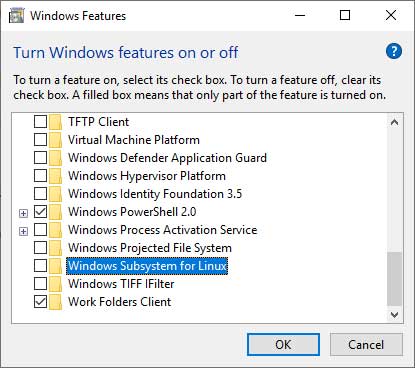Open the blue help question mark icon
The image size is (415, 368).
click(x=394, y=51)
